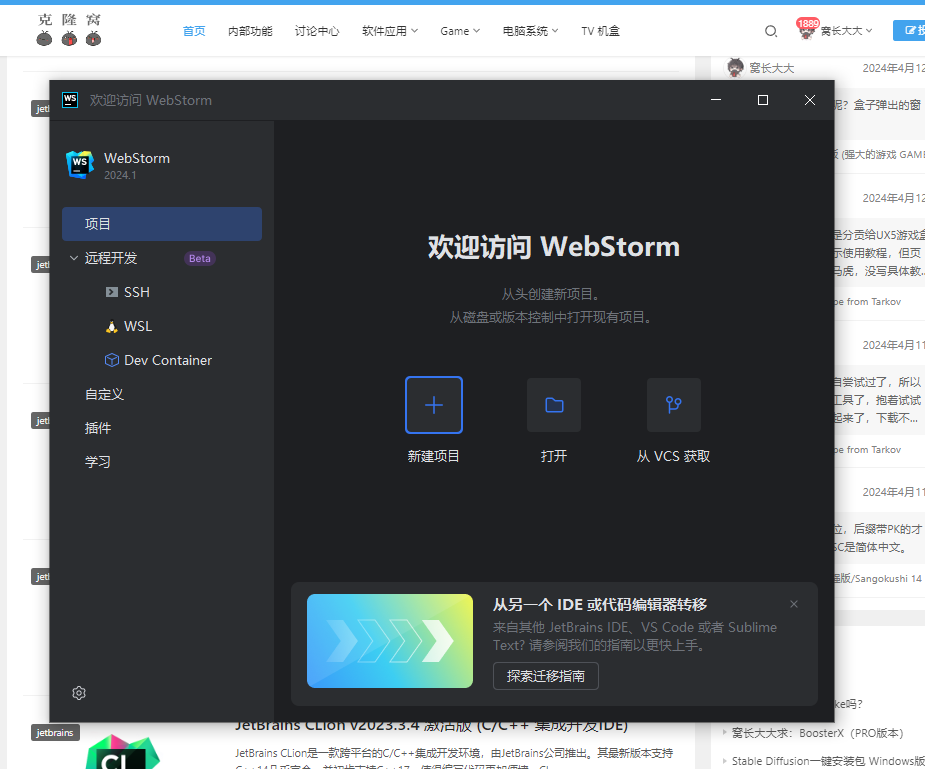
Task: Open 学习 in the WebStorm sidebar
Action: [x=98, y=462]
